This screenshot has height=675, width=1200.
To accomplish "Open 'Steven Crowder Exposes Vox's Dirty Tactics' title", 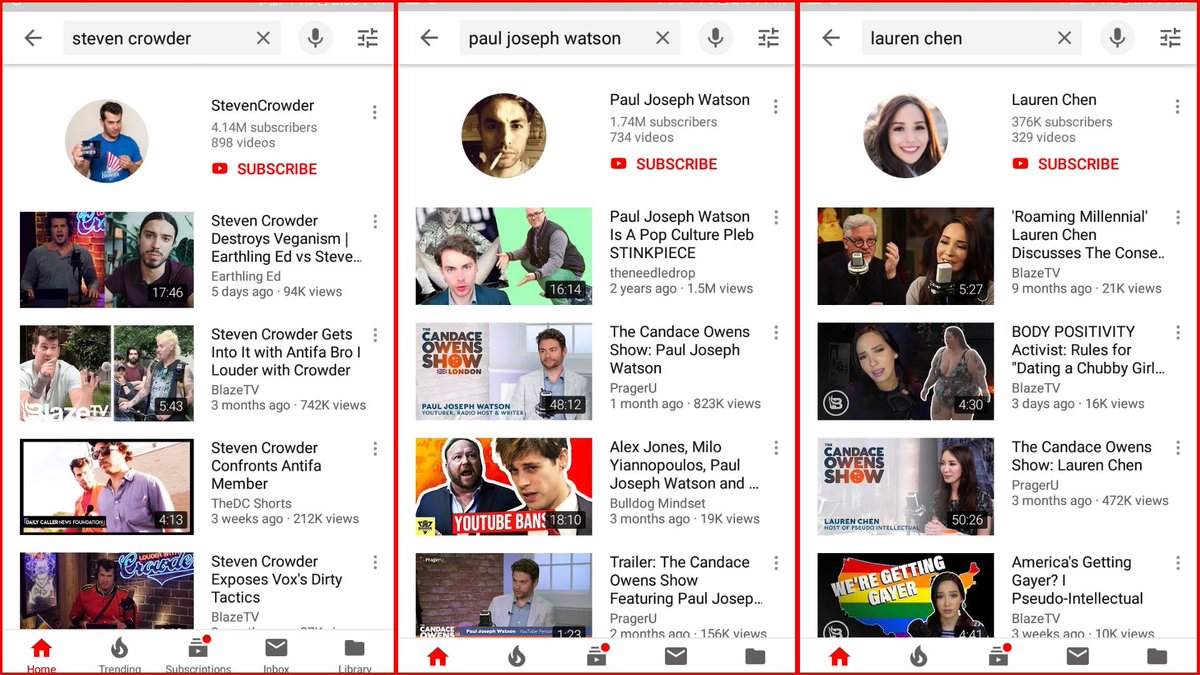I will (x=277, y=580).
